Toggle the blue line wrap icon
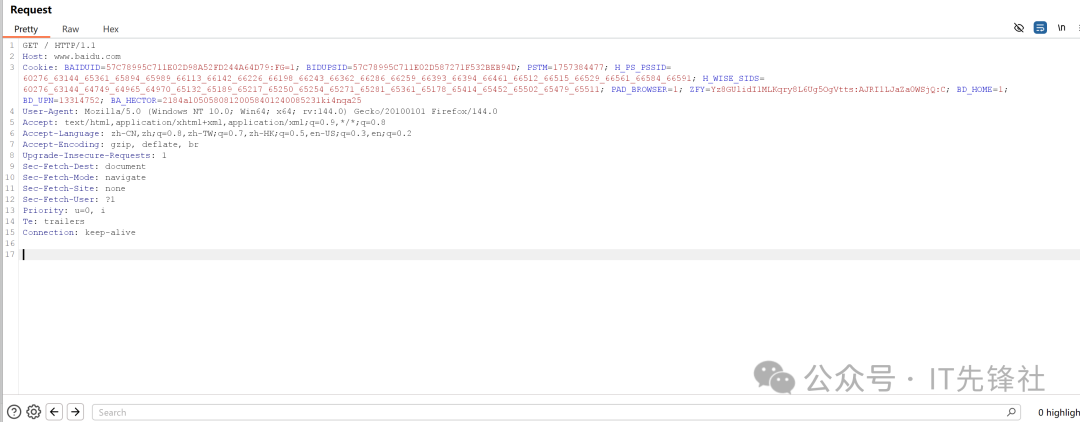Image resolution: width=1080 pixels, height=422 pixels. (1040, 28)
